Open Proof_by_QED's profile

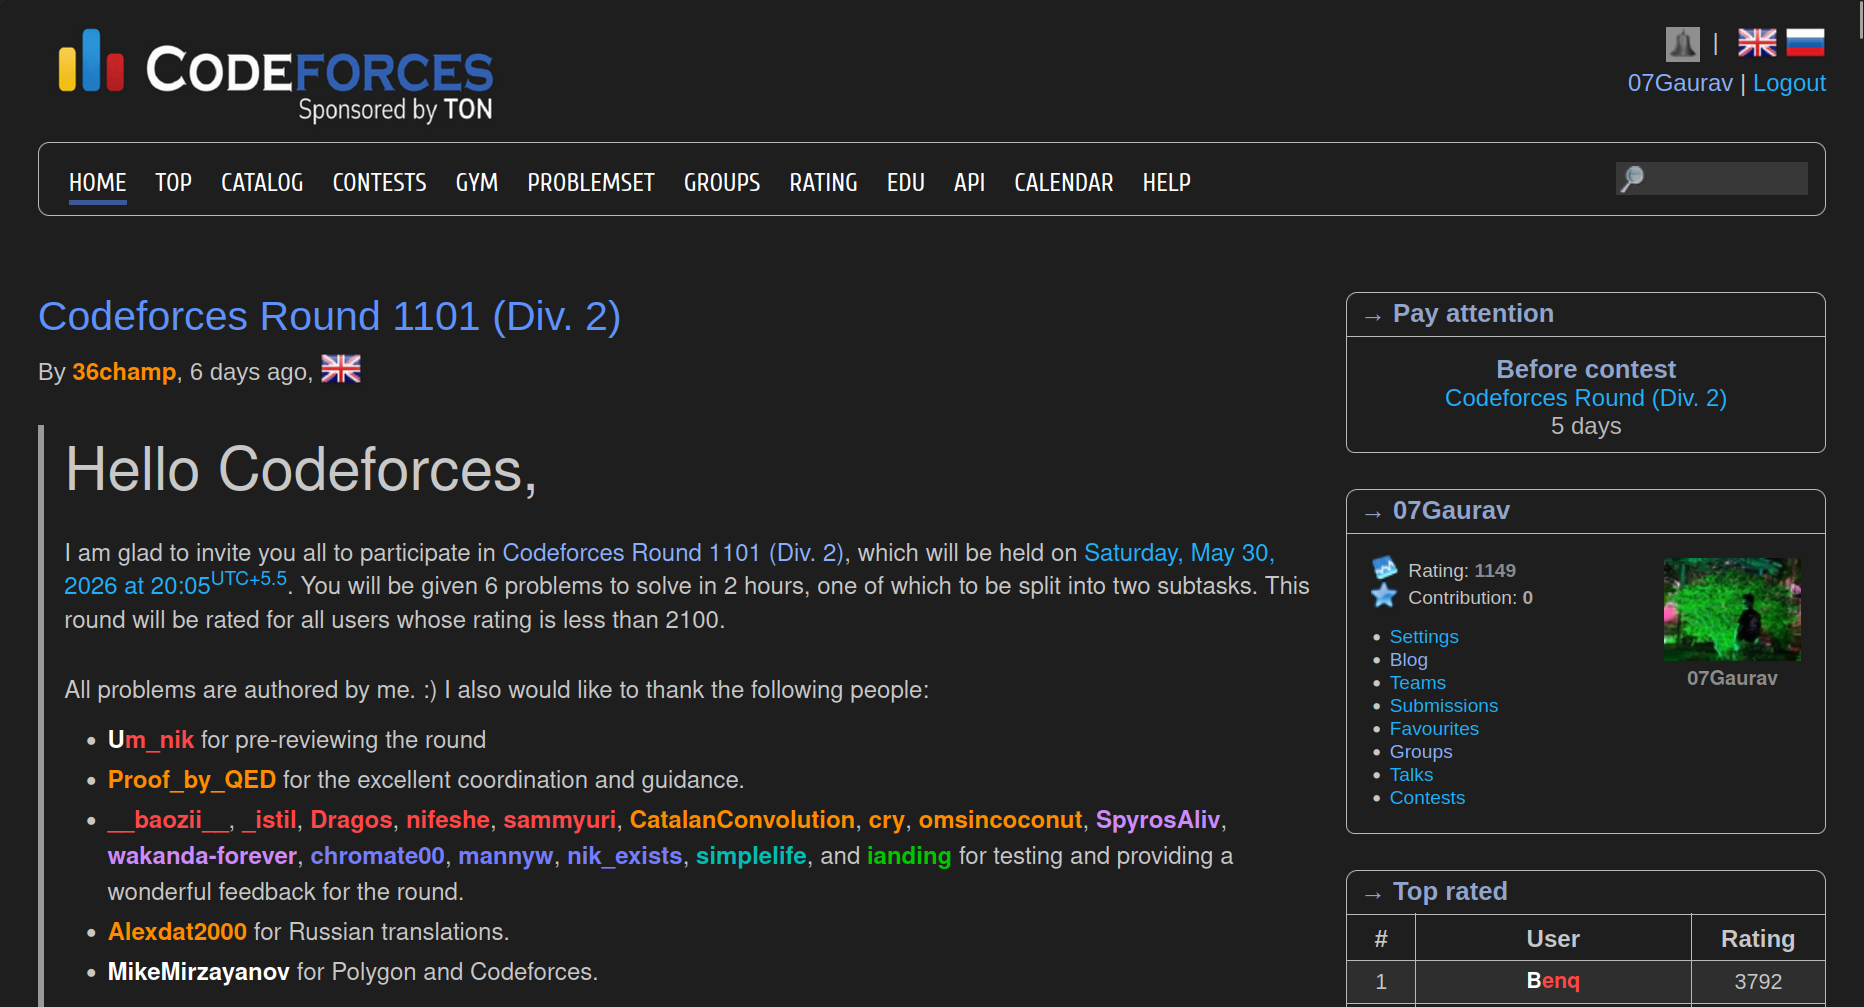[192, 780]
